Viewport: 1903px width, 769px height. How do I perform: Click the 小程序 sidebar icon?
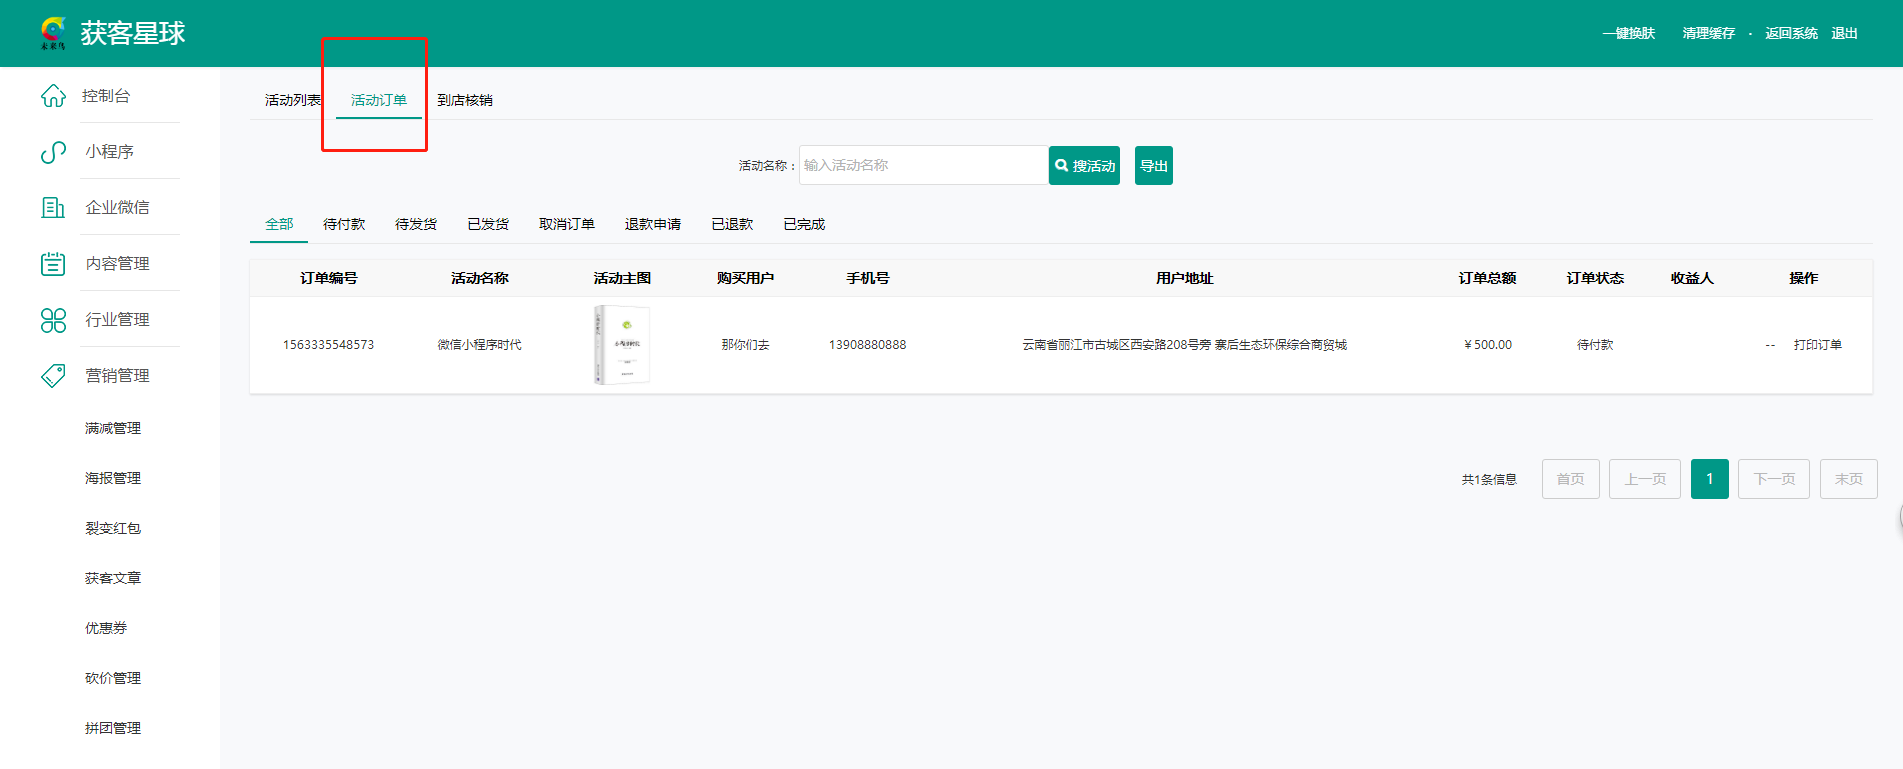[x=53, y=152]
